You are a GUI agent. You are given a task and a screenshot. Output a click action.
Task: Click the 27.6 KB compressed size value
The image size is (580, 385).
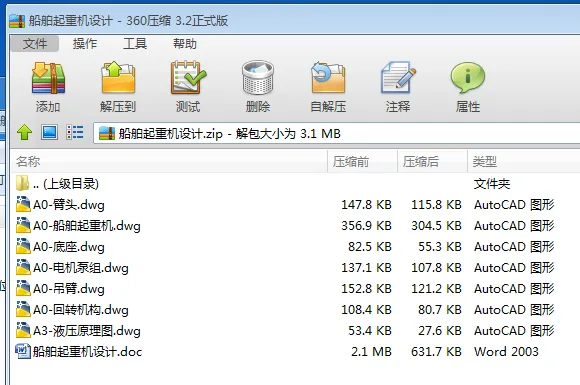point(440,331)
